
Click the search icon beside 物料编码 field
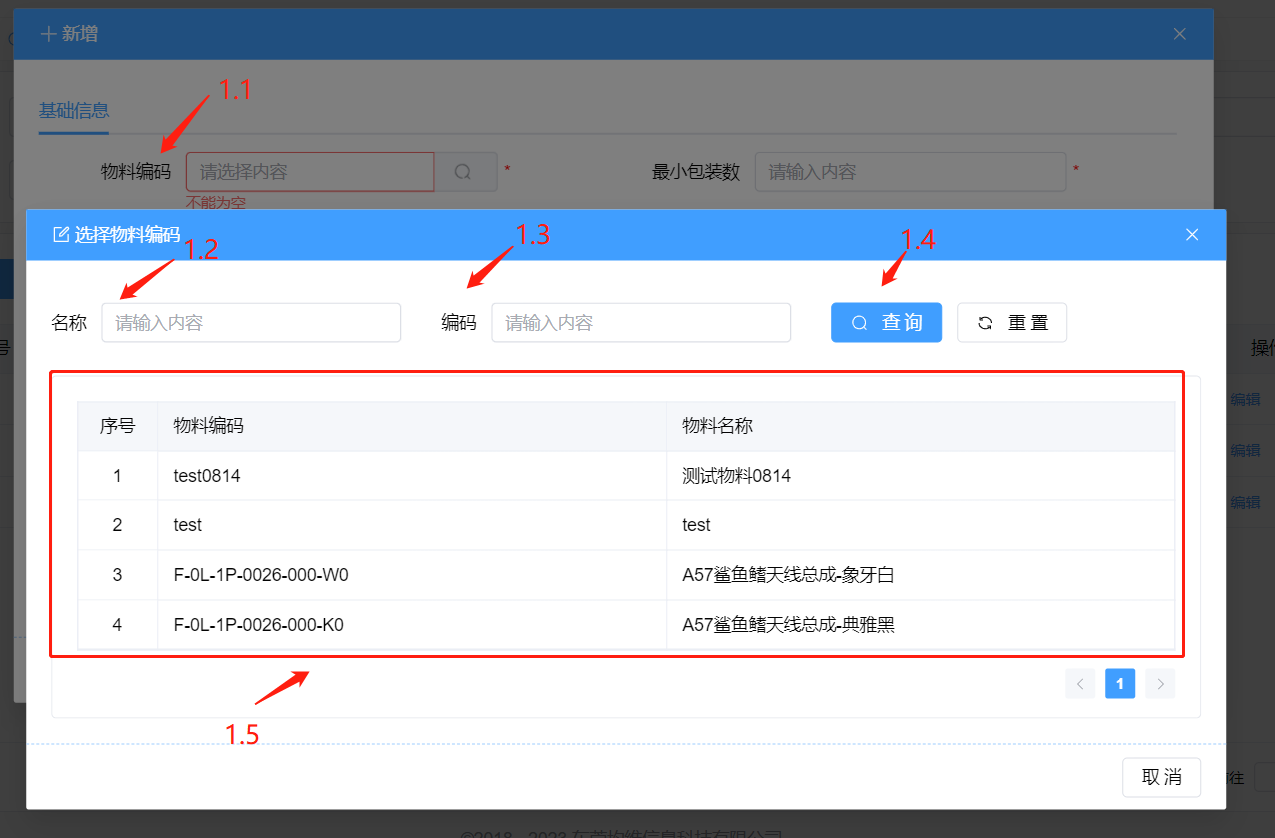(x=463, y=172)
